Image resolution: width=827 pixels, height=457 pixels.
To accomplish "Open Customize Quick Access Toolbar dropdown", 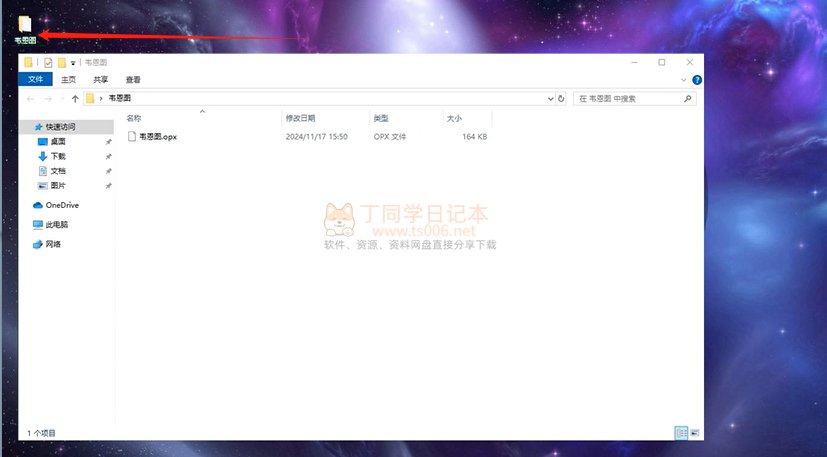I will (73, 63).
